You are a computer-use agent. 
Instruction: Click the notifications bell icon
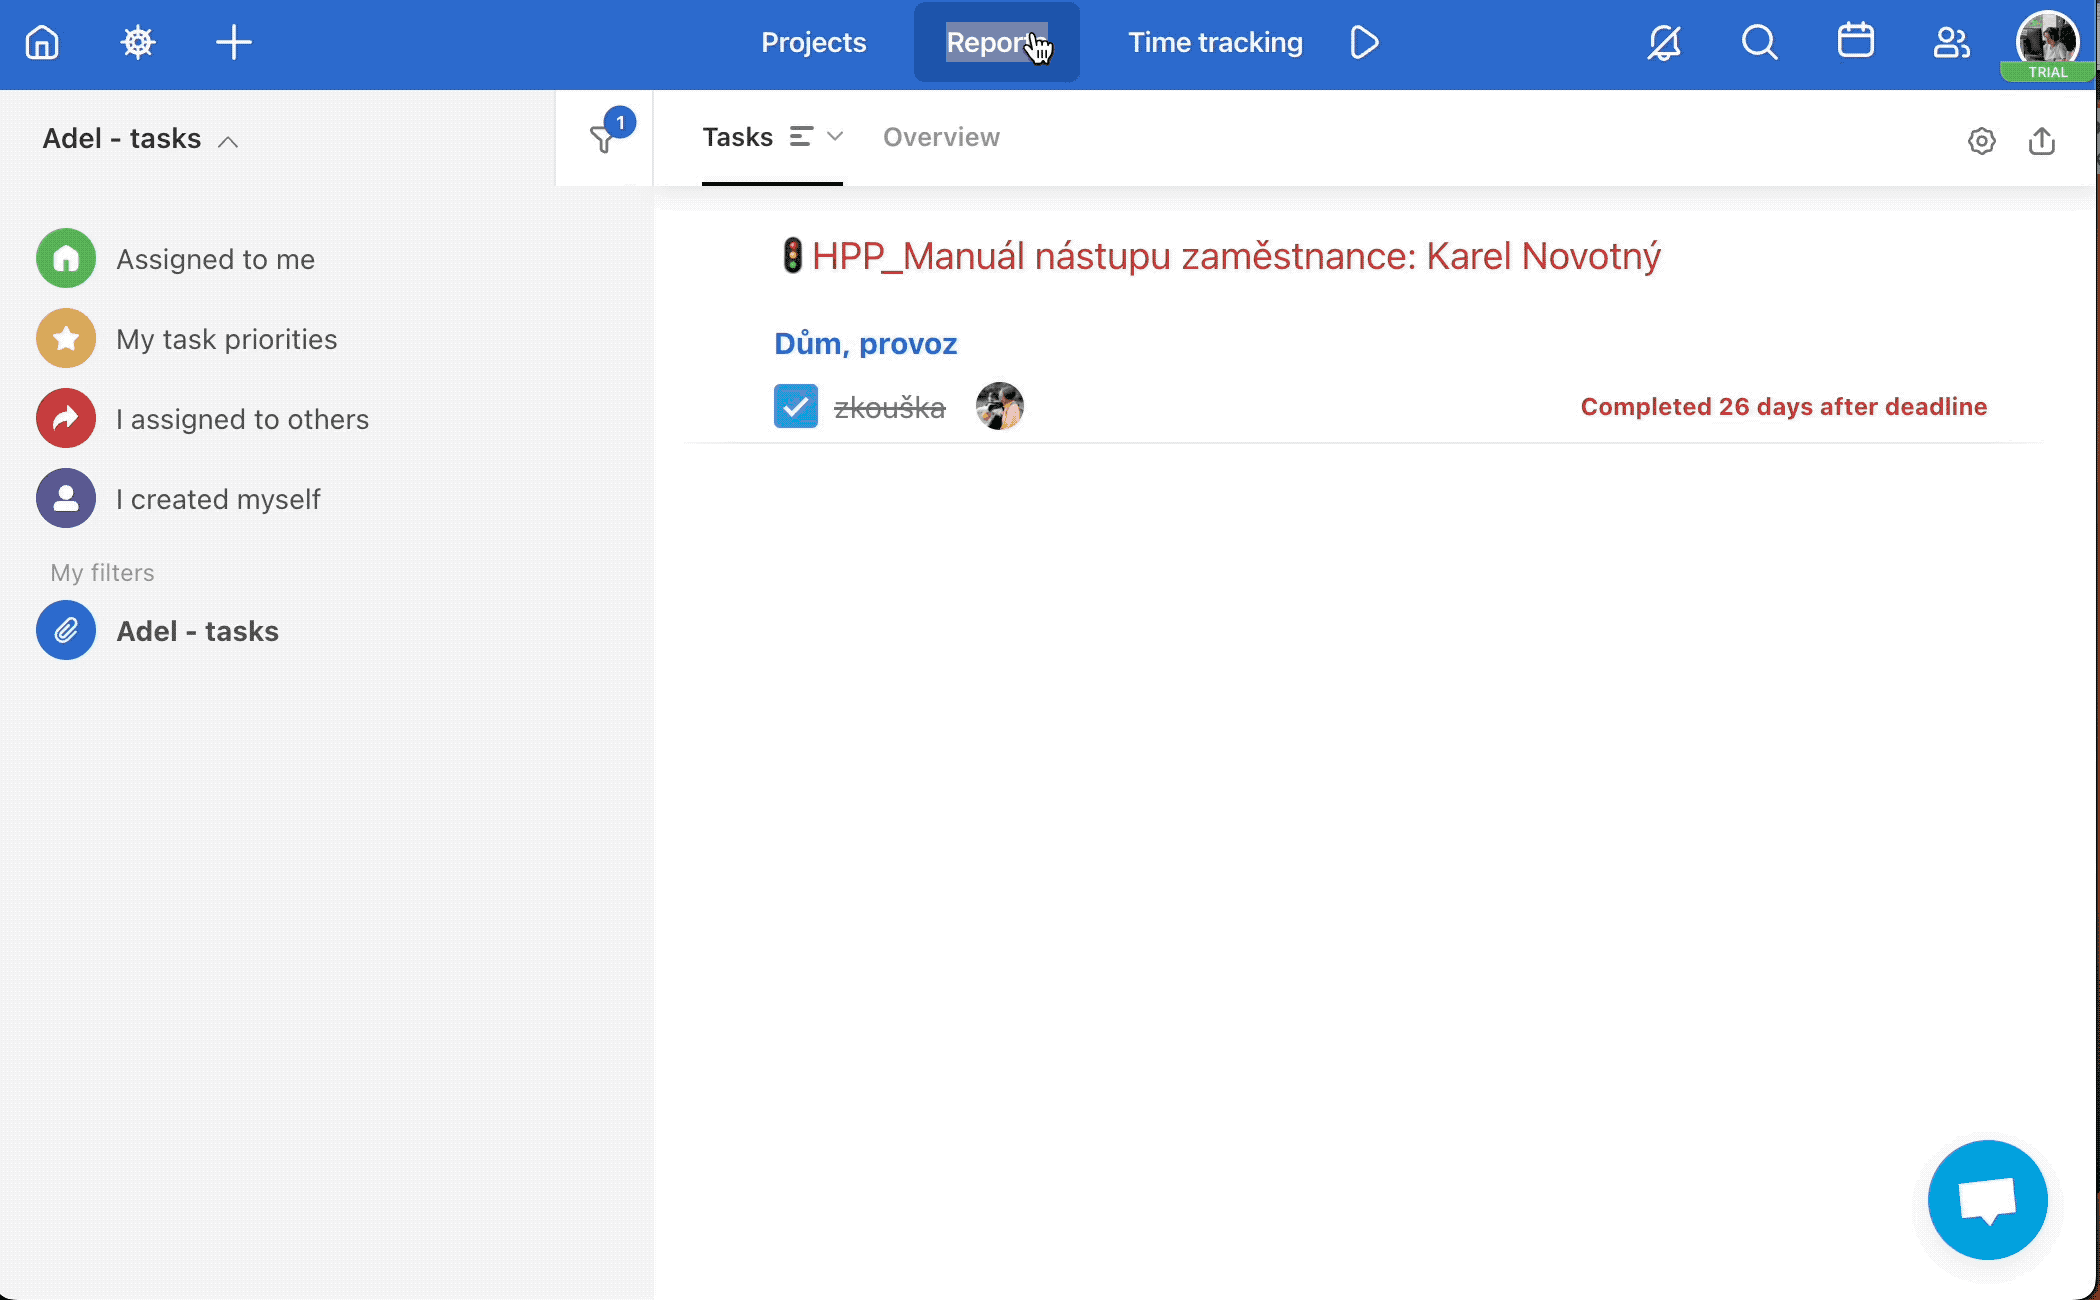(x=1664, y=42)
